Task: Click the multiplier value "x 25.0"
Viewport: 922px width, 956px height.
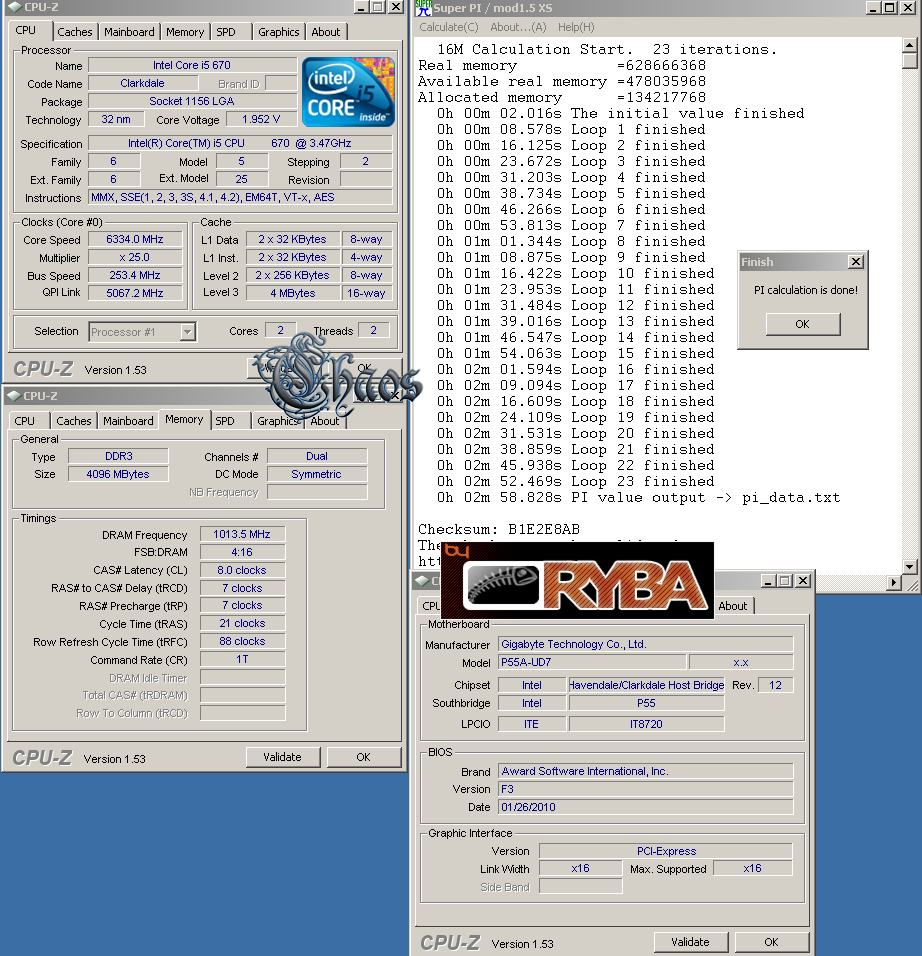Action: [135, 257]
